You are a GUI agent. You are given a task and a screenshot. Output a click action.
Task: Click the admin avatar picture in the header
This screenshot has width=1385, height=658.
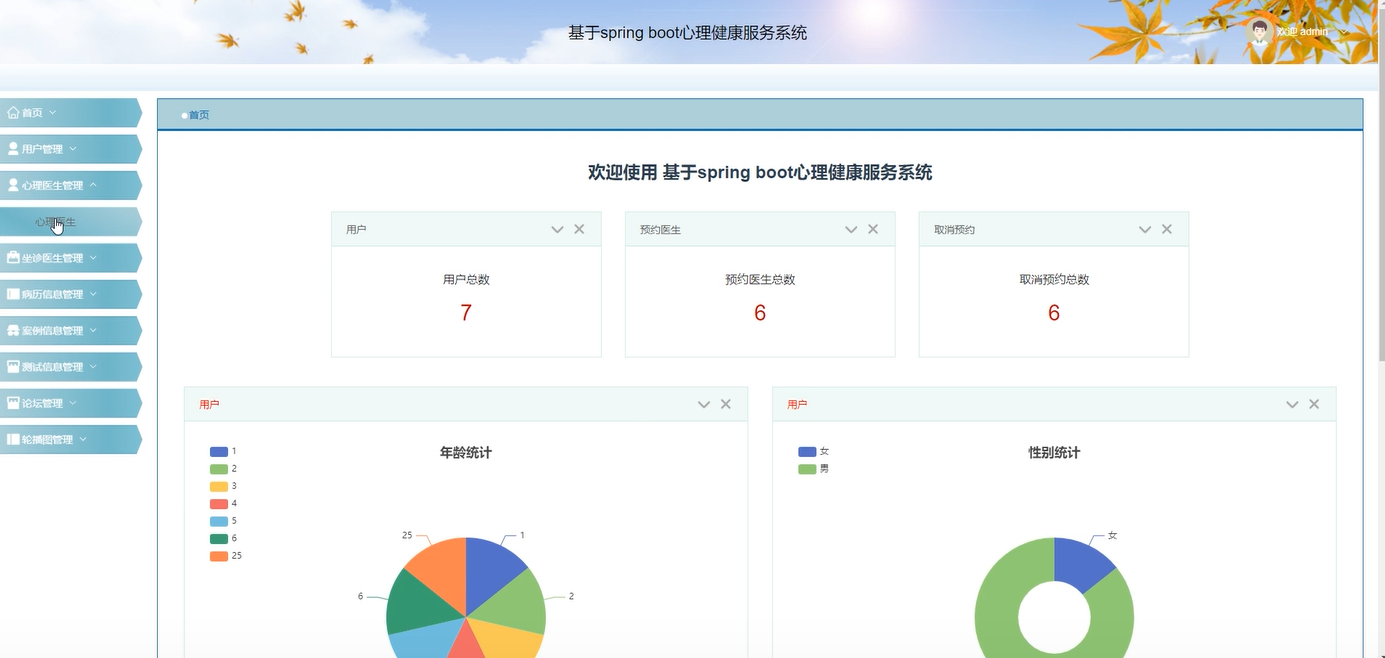[1259, 31]
